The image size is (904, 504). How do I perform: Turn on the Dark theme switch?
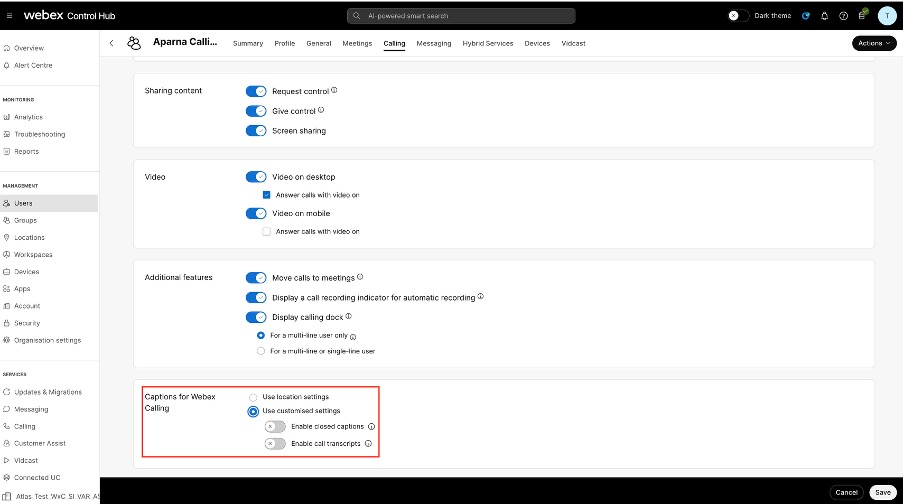738,16
